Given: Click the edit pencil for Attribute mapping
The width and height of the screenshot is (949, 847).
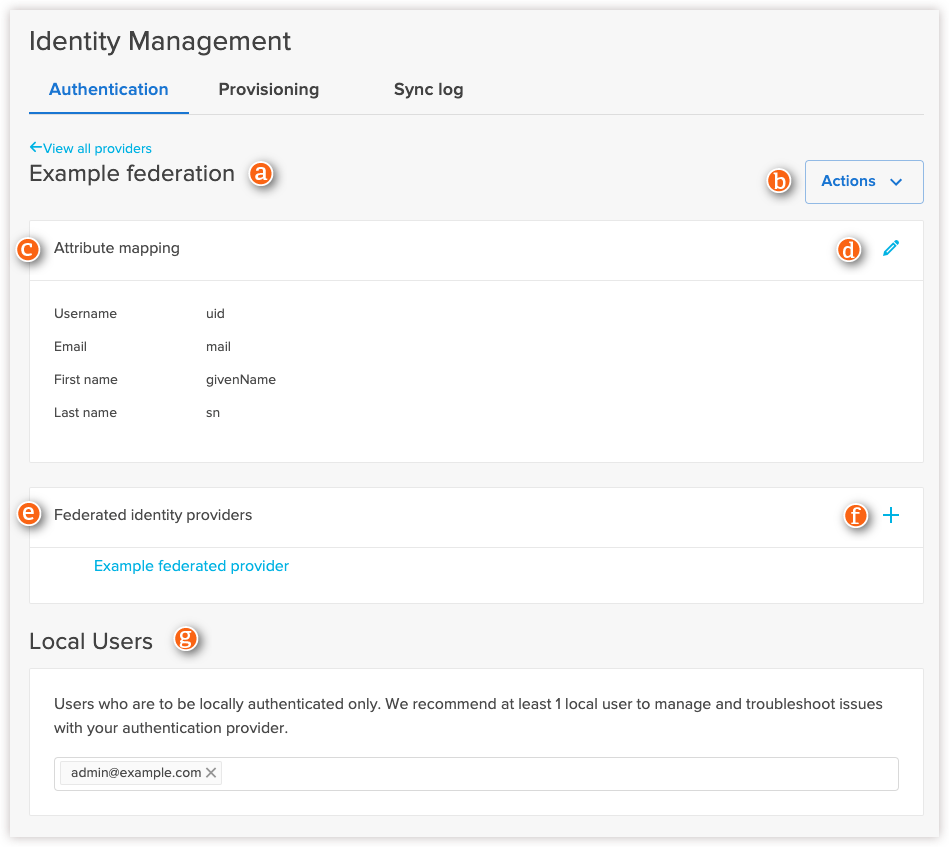Looking at the screenshot, I should (x=891, y=248).
